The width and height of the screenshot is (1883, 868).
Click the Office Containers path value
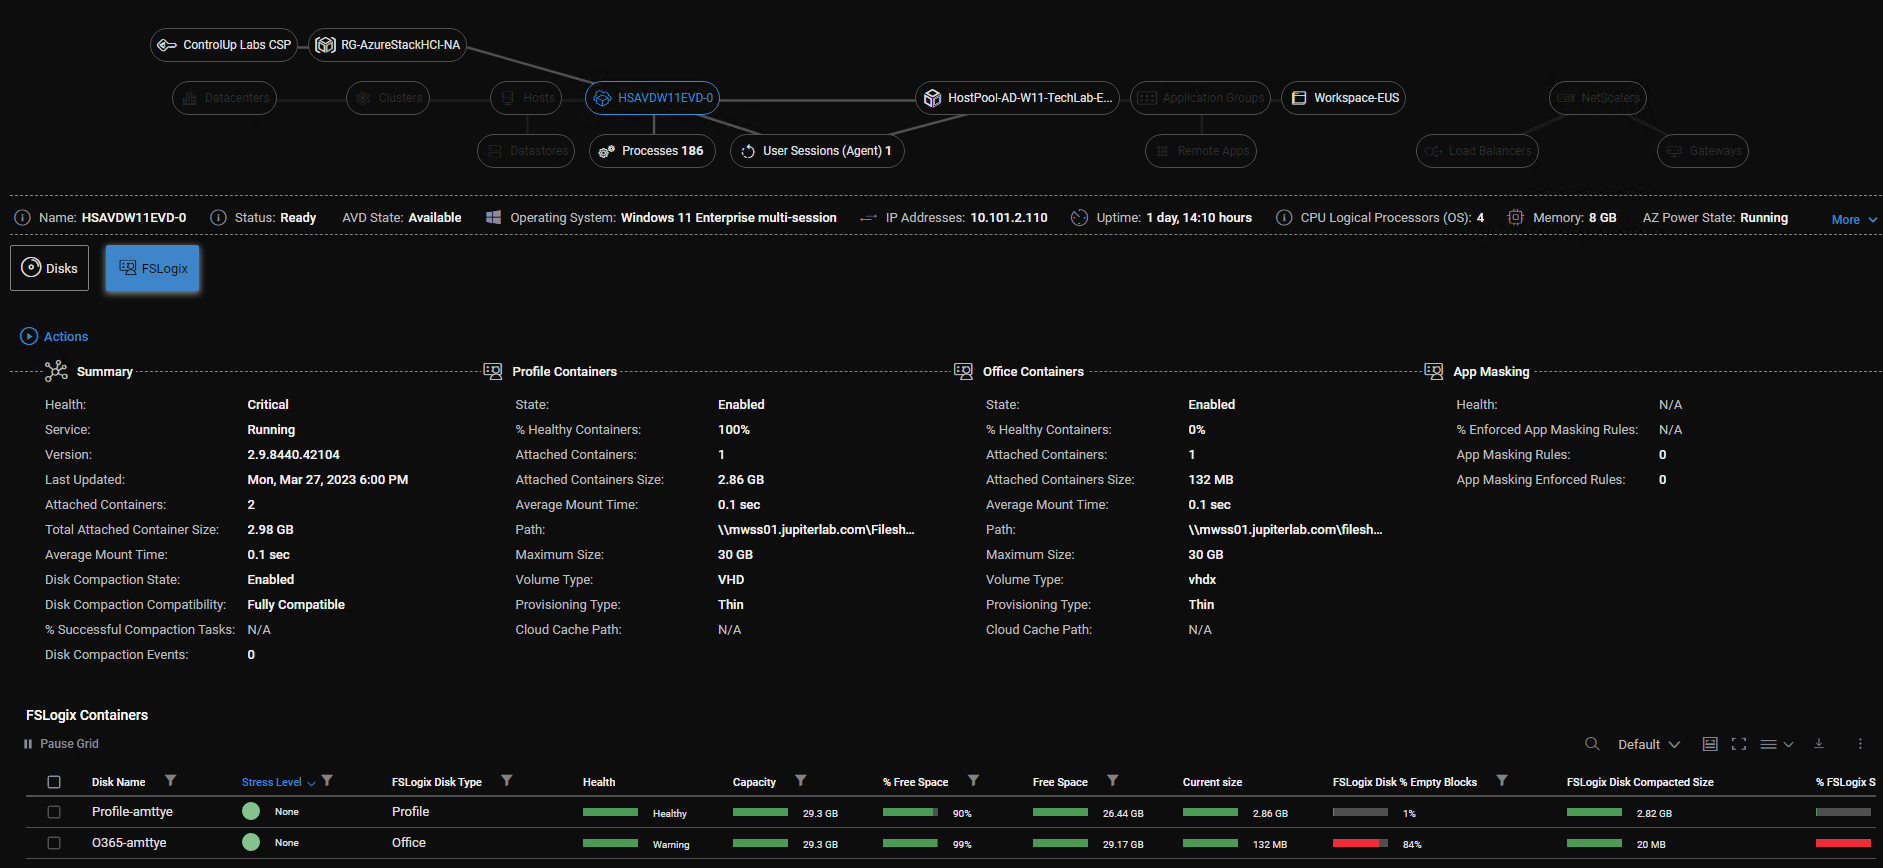(1285, 530)
